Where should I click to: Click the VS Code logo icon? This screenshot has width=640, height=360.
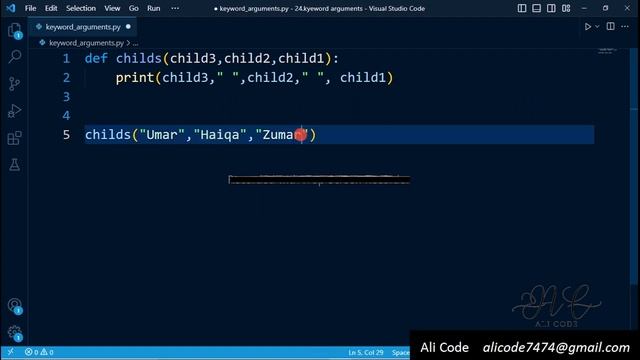pos(11,8)
